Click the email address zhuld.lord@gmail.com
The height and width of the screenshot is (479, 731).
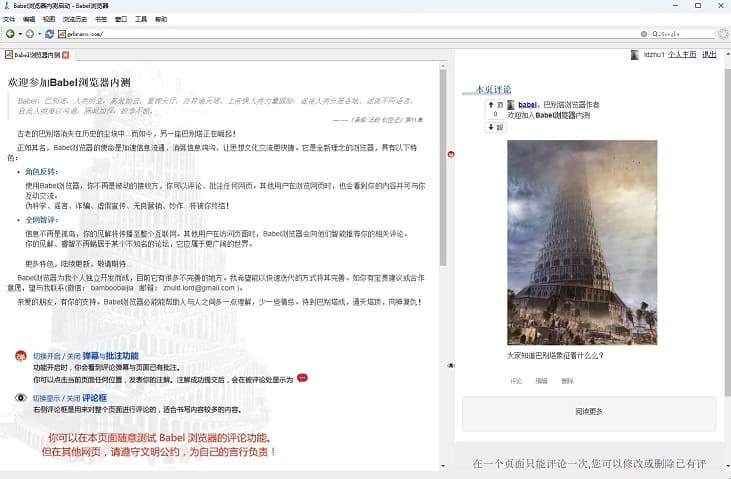[x=199, y=288]
